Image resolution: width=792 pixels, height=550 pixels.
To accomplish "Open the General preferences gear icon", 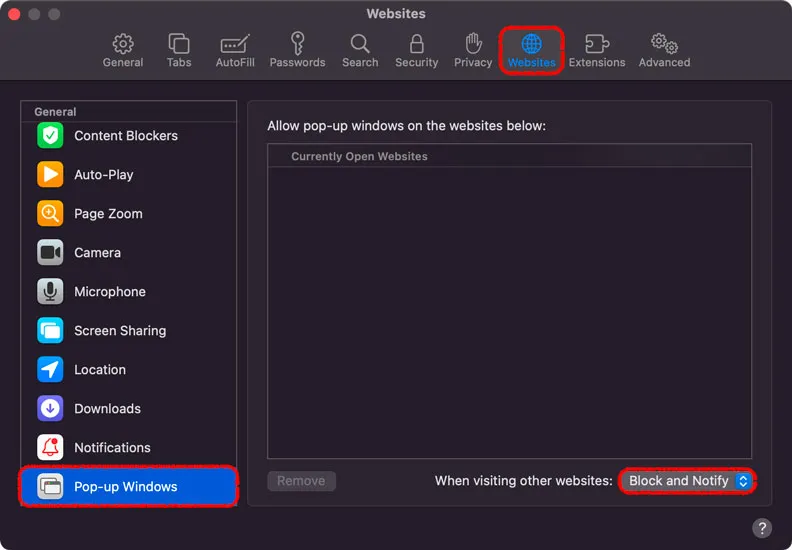I will click(123, 51).
